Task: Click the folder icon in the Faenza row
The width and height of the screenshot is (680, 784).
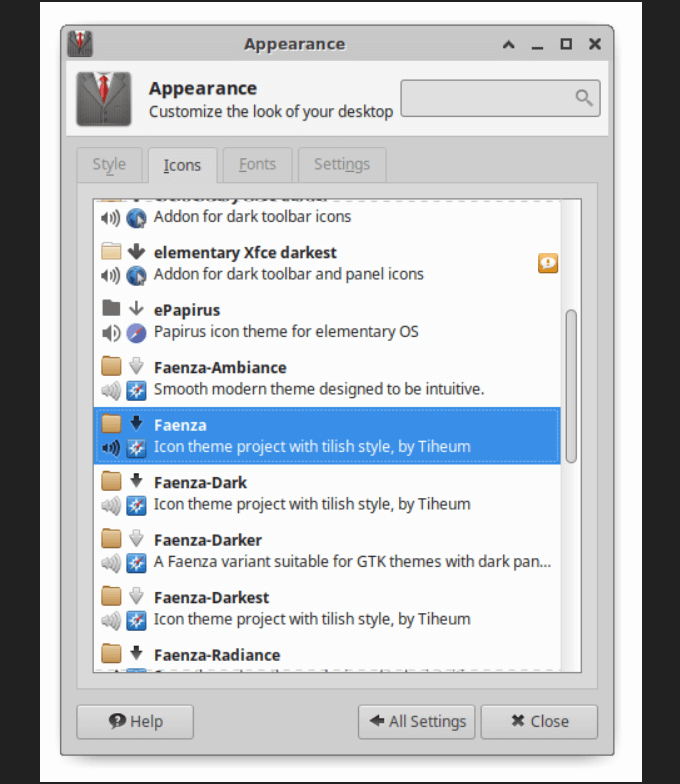Action: coord(111,424)
